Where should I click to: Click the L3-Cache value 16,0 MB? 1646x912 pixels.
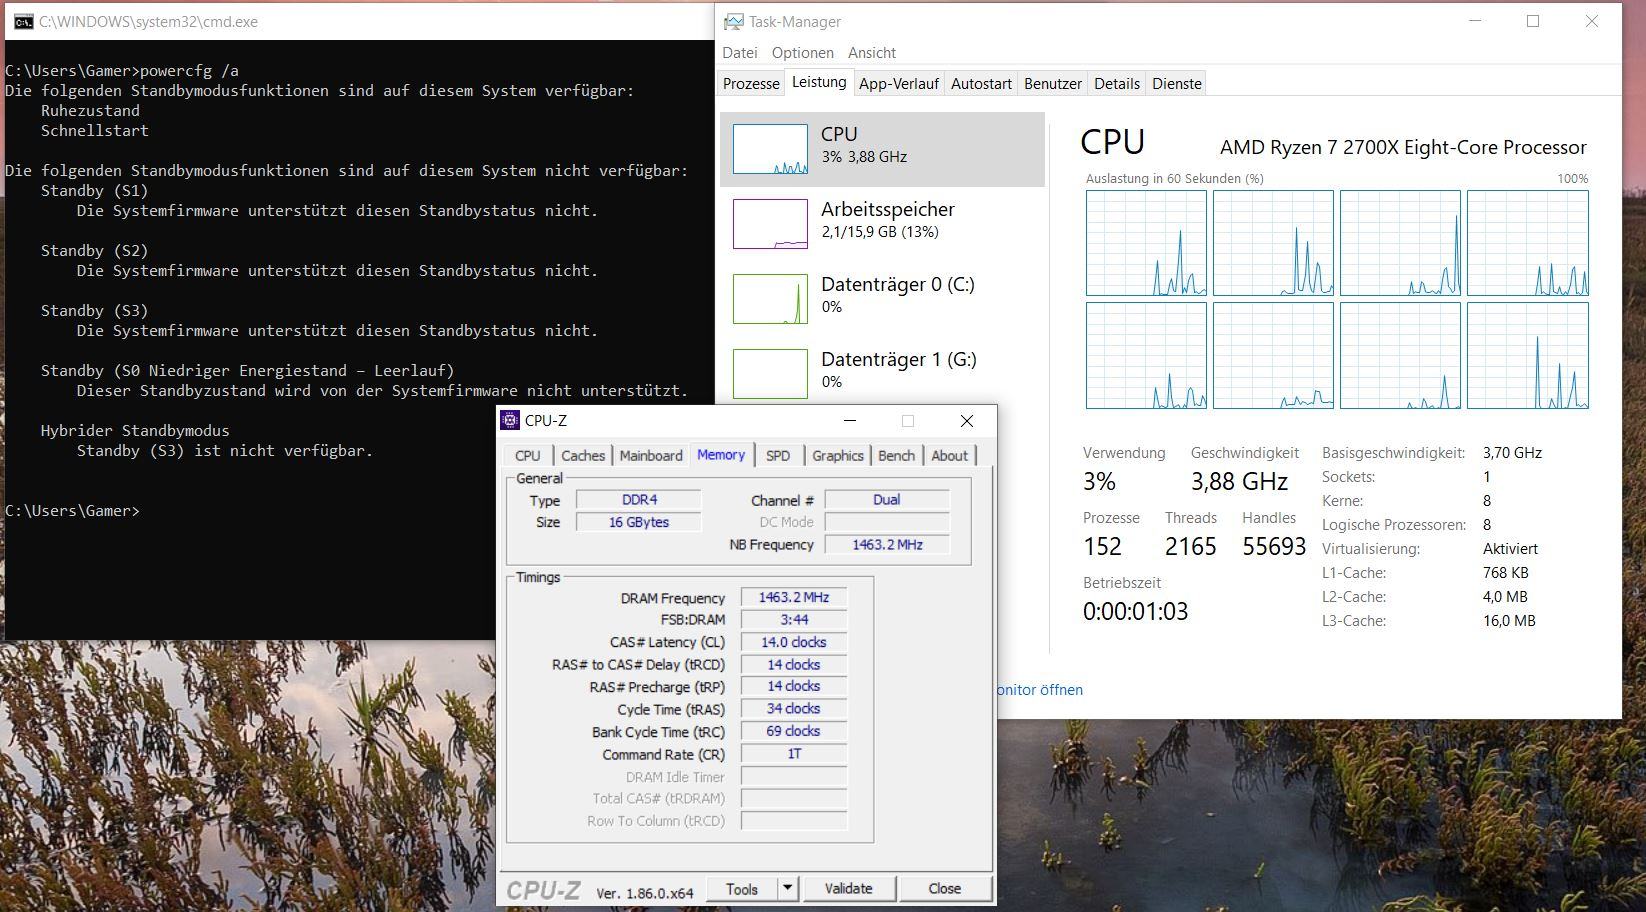click(x=1509, y=621)
